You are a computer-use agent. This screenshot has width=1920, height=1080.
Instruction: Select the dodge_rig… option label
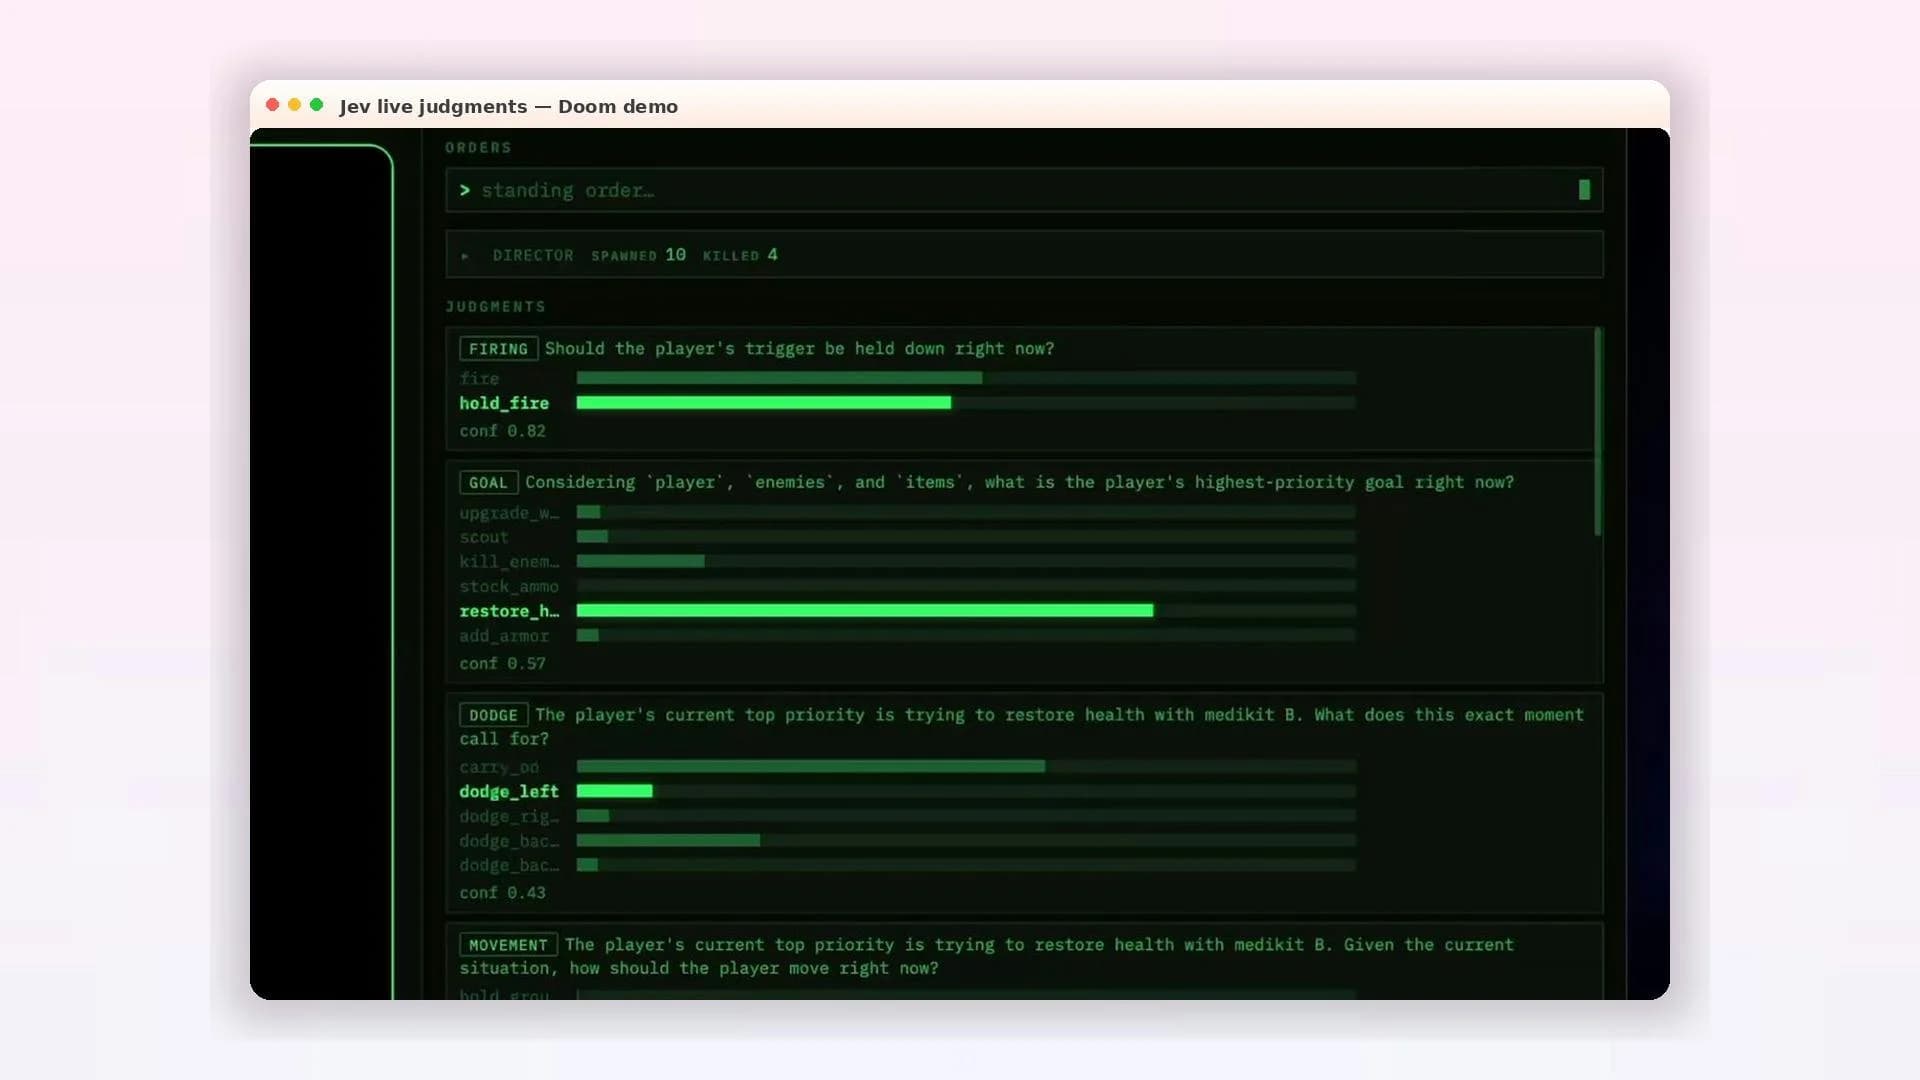pos(509,816)
